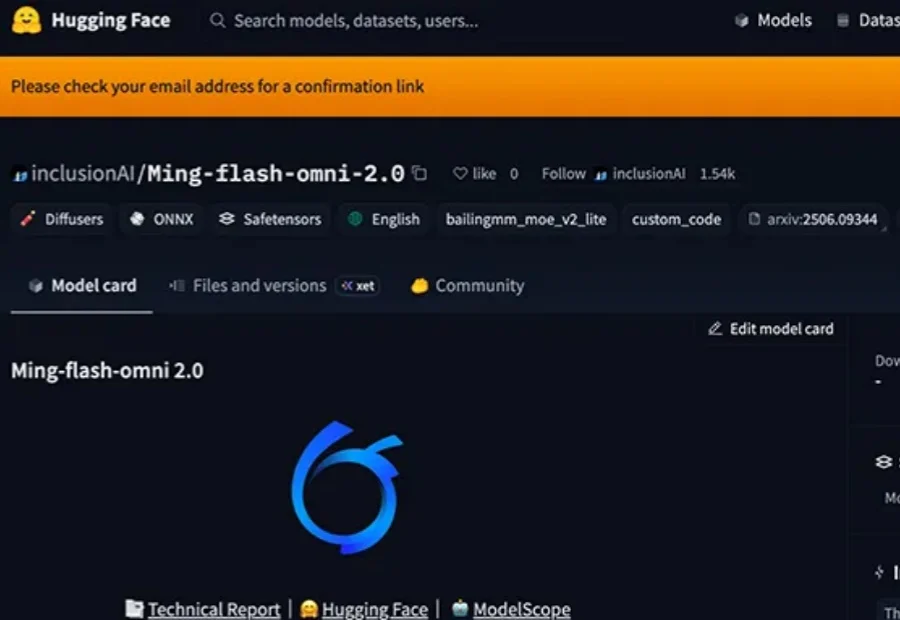Viewport: 900px width, 620px height.
Task: Click the blue Ming model logo image
Action: [x=346, y=489]
